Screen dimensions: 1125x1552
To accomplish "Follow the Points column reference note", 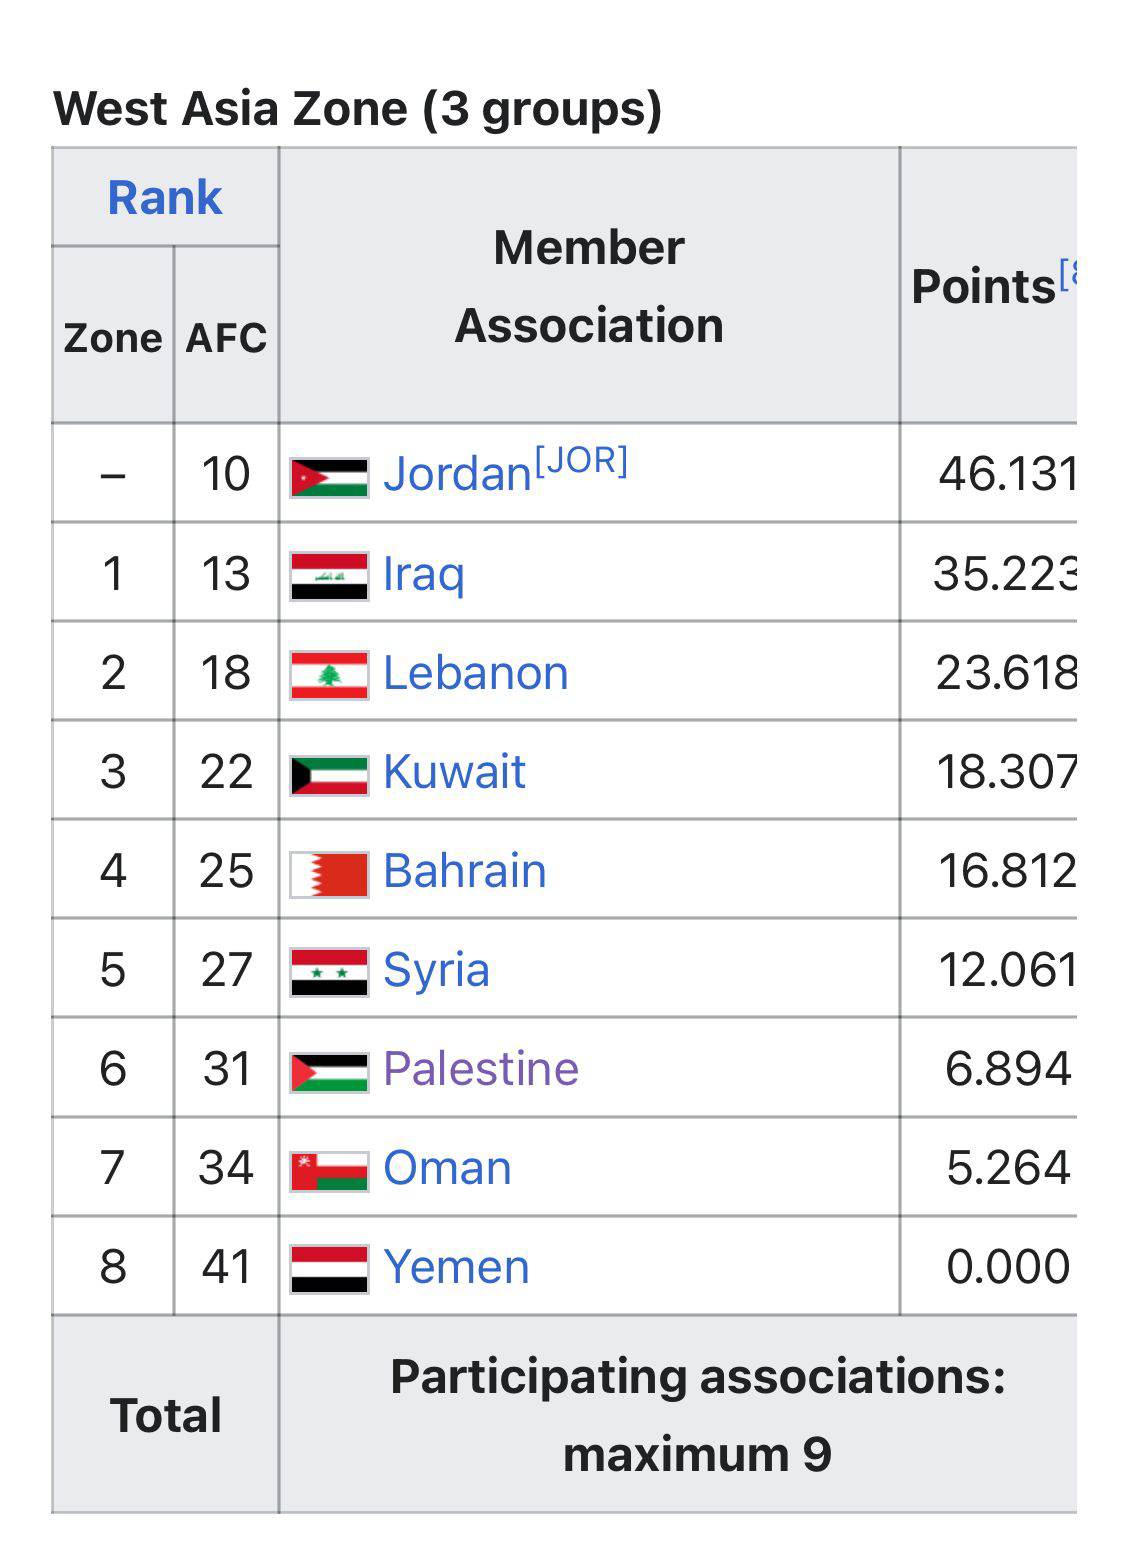I will tap(1067, 273).
